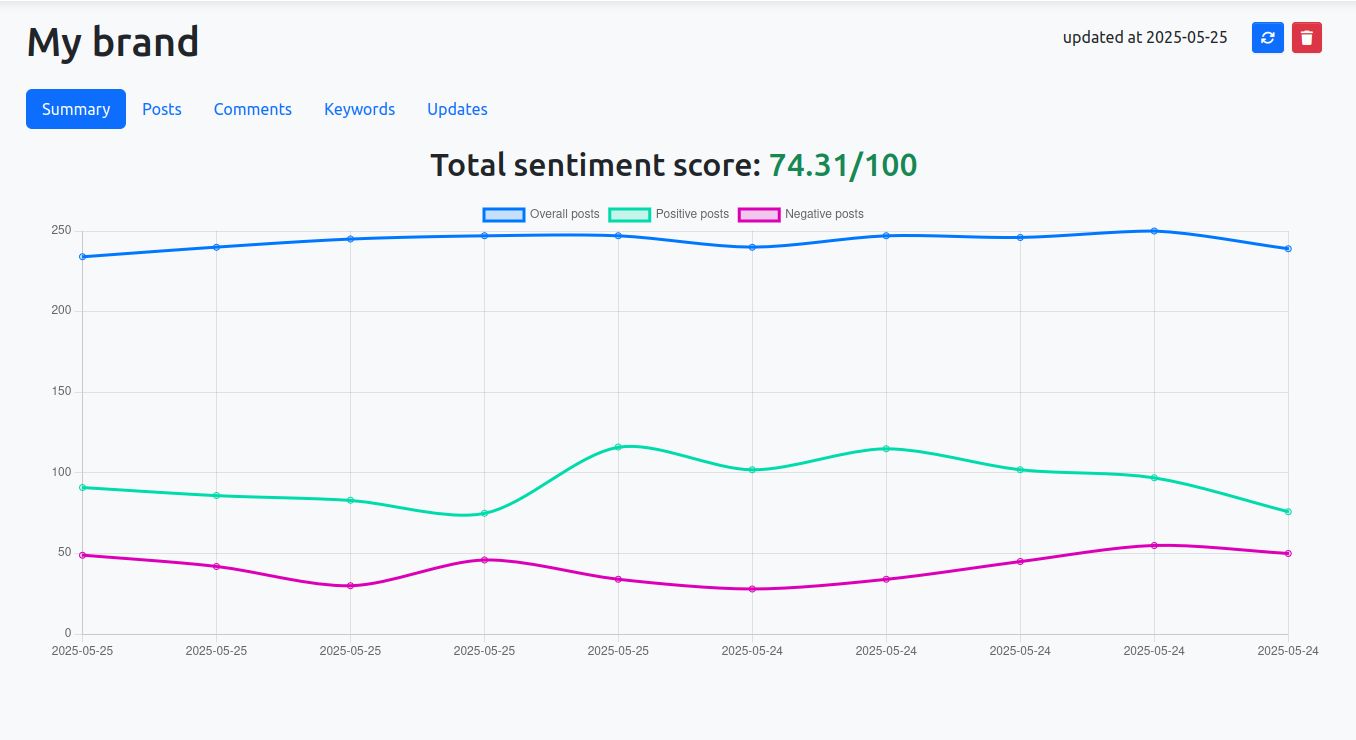Image resolution: width=1356 pixels, height=740 pixels.
Task: Open the Updates tab
Action: [457, 109]
